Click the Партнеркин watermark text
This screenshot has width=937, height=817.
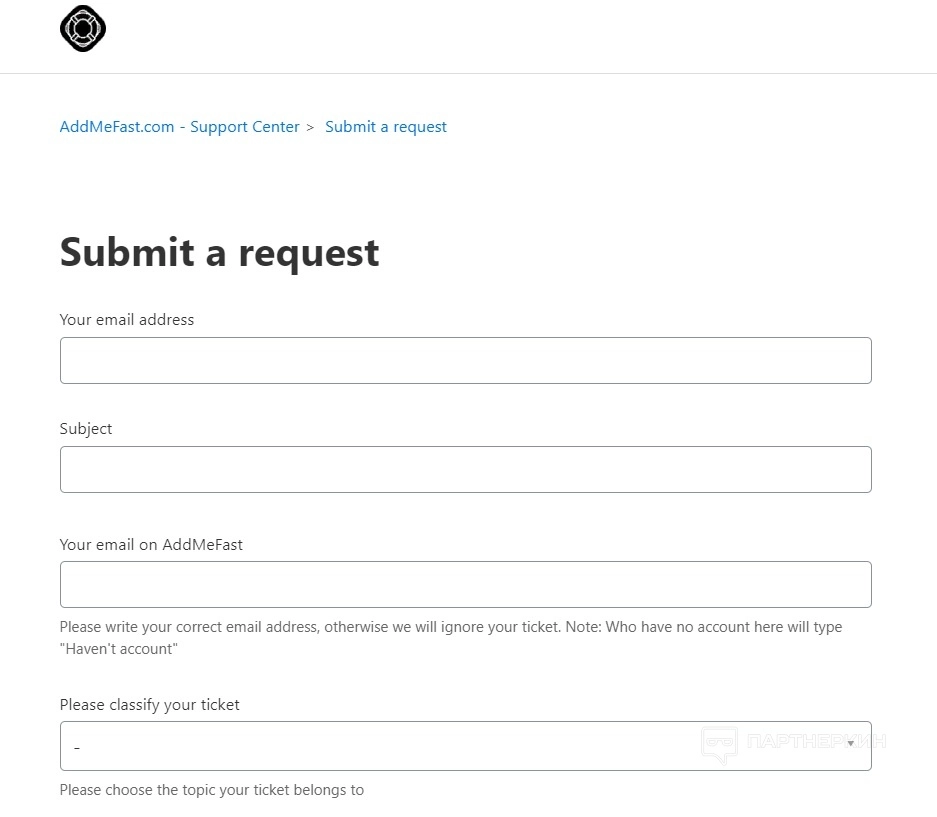pyautogui.click(x=816, y=742)
